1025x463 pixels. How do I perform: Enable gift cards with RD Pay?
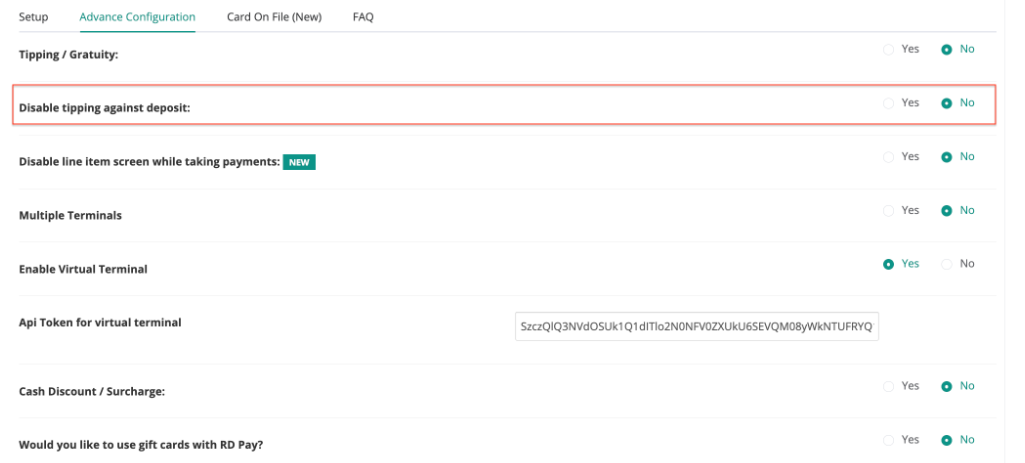[889, 440]
